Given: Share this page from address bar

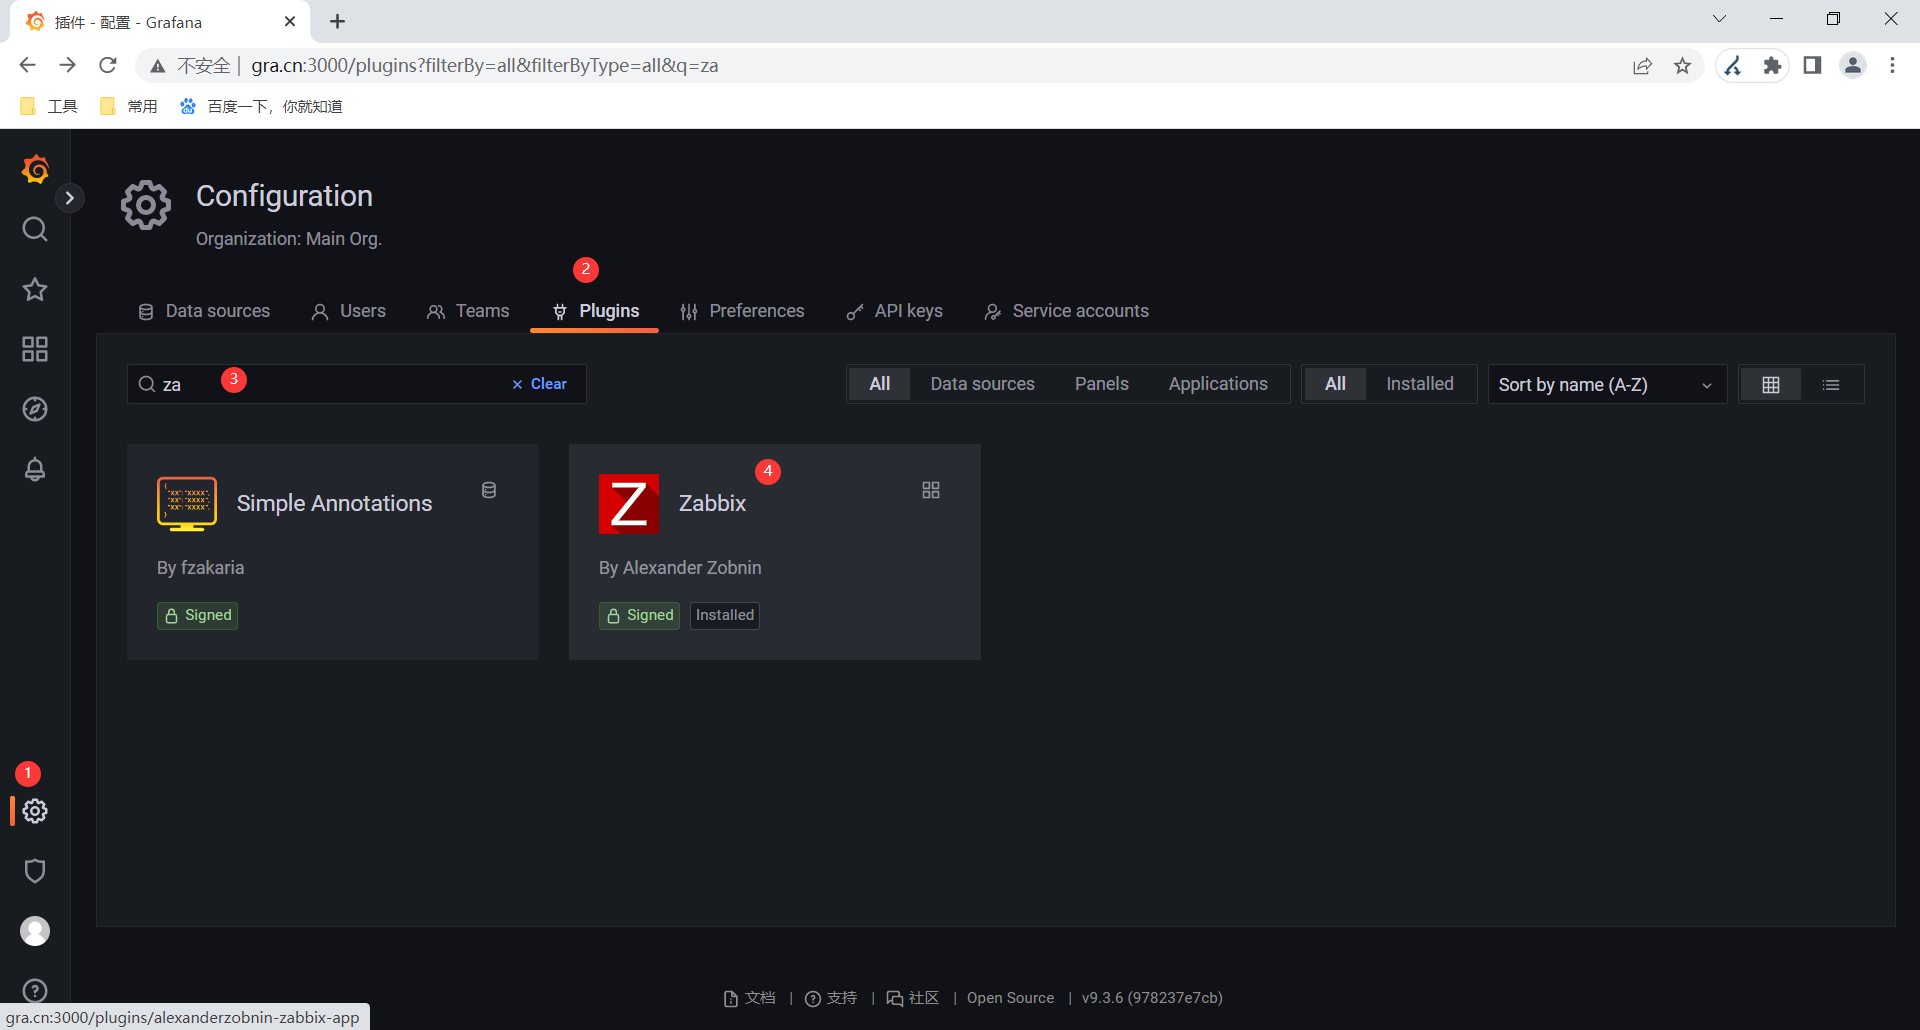Looking at the screenshot, I should click(1642, 65).
